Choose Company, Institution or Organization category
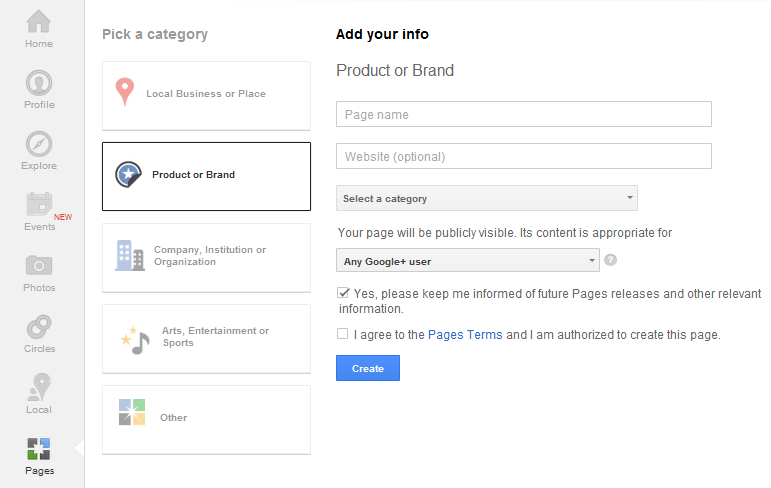The height and width of the screenshot is (488, 771). click(x=207, y=258)
